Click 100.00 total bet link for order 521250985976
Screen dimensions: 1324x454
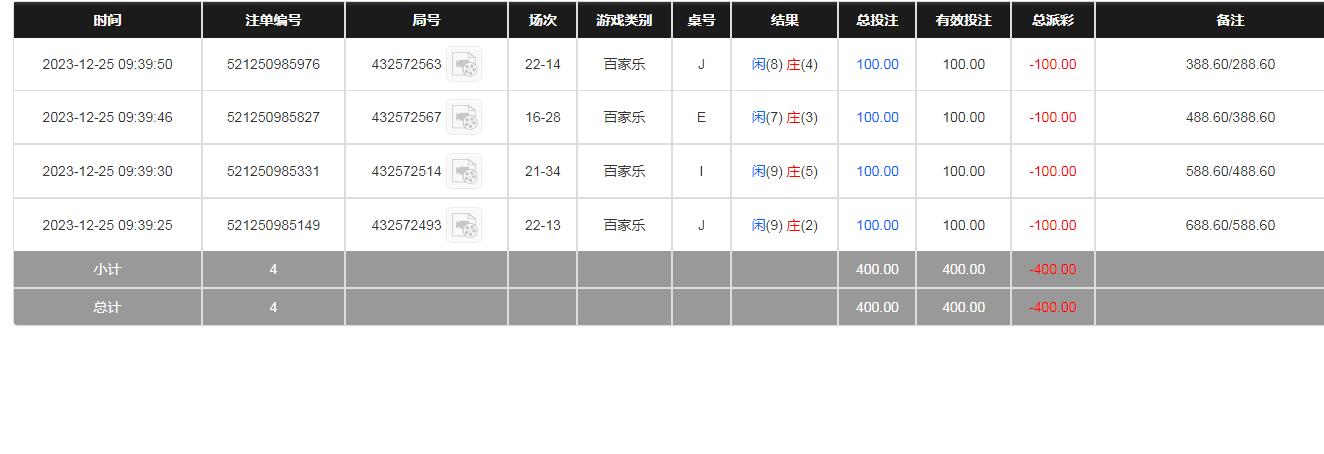pos(877,64)
